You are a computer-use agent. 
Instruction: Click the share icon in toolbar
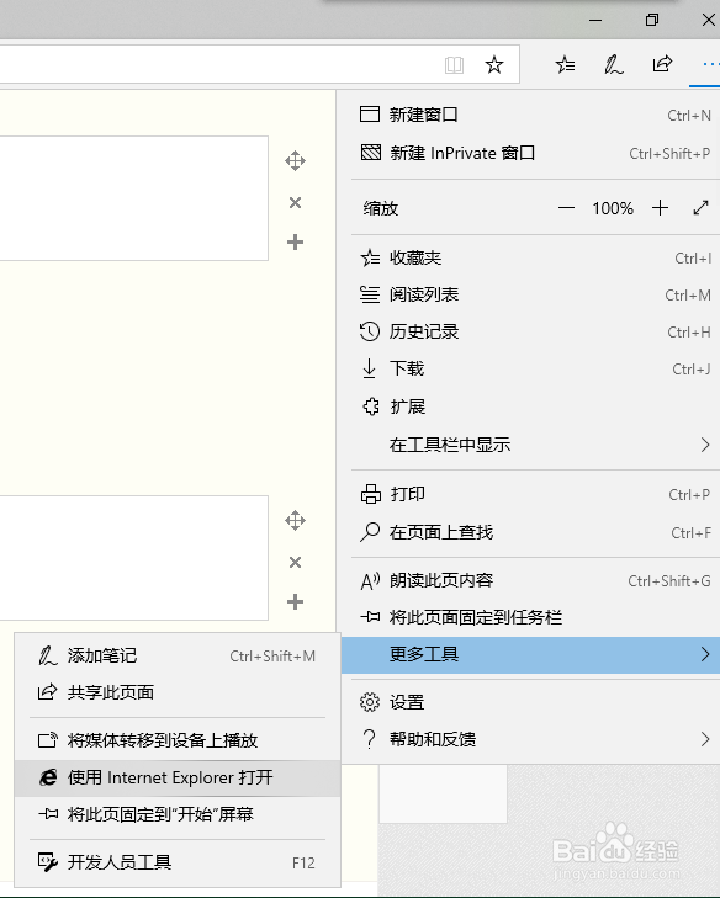(662, 65)
